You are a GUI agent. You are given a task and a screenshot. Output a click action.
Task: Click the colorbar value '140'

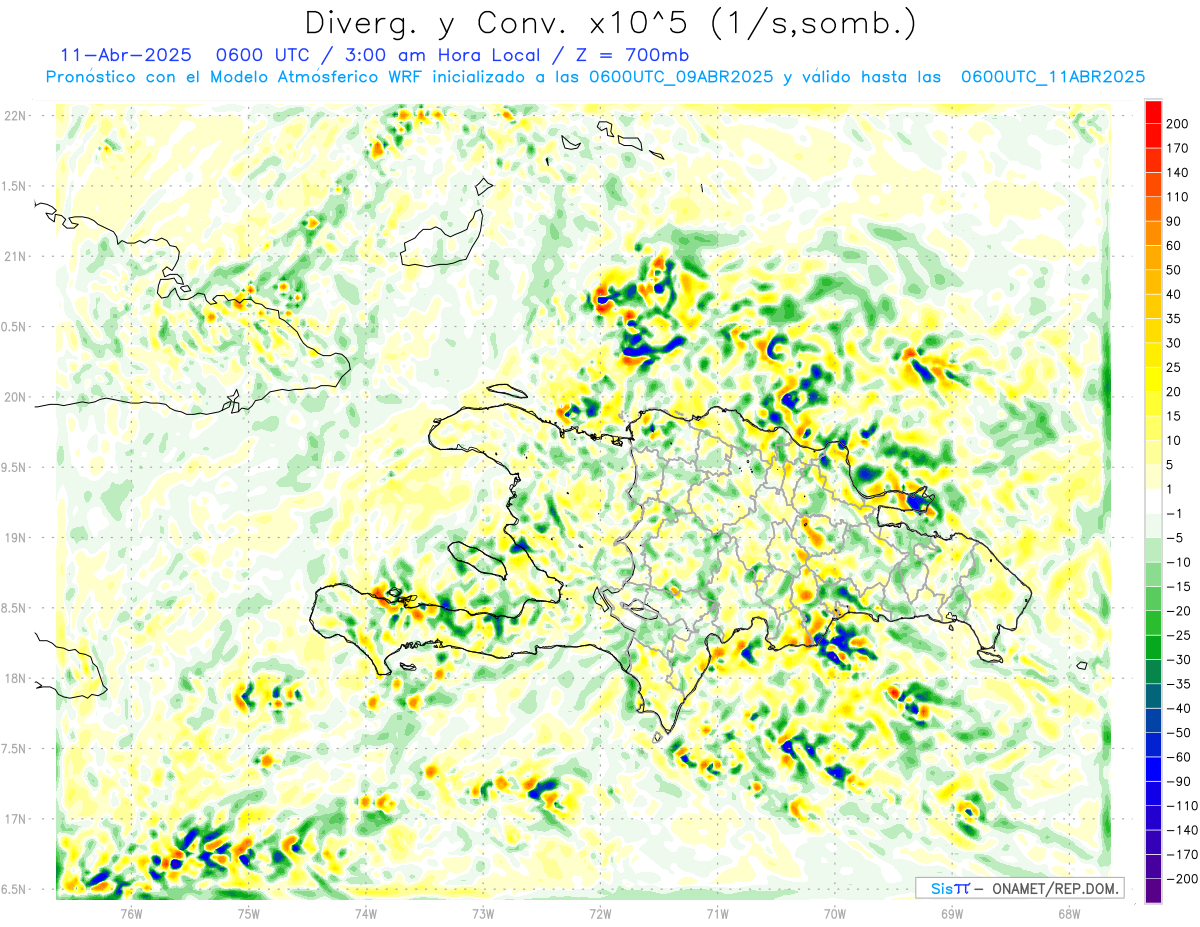(1178, 173)
